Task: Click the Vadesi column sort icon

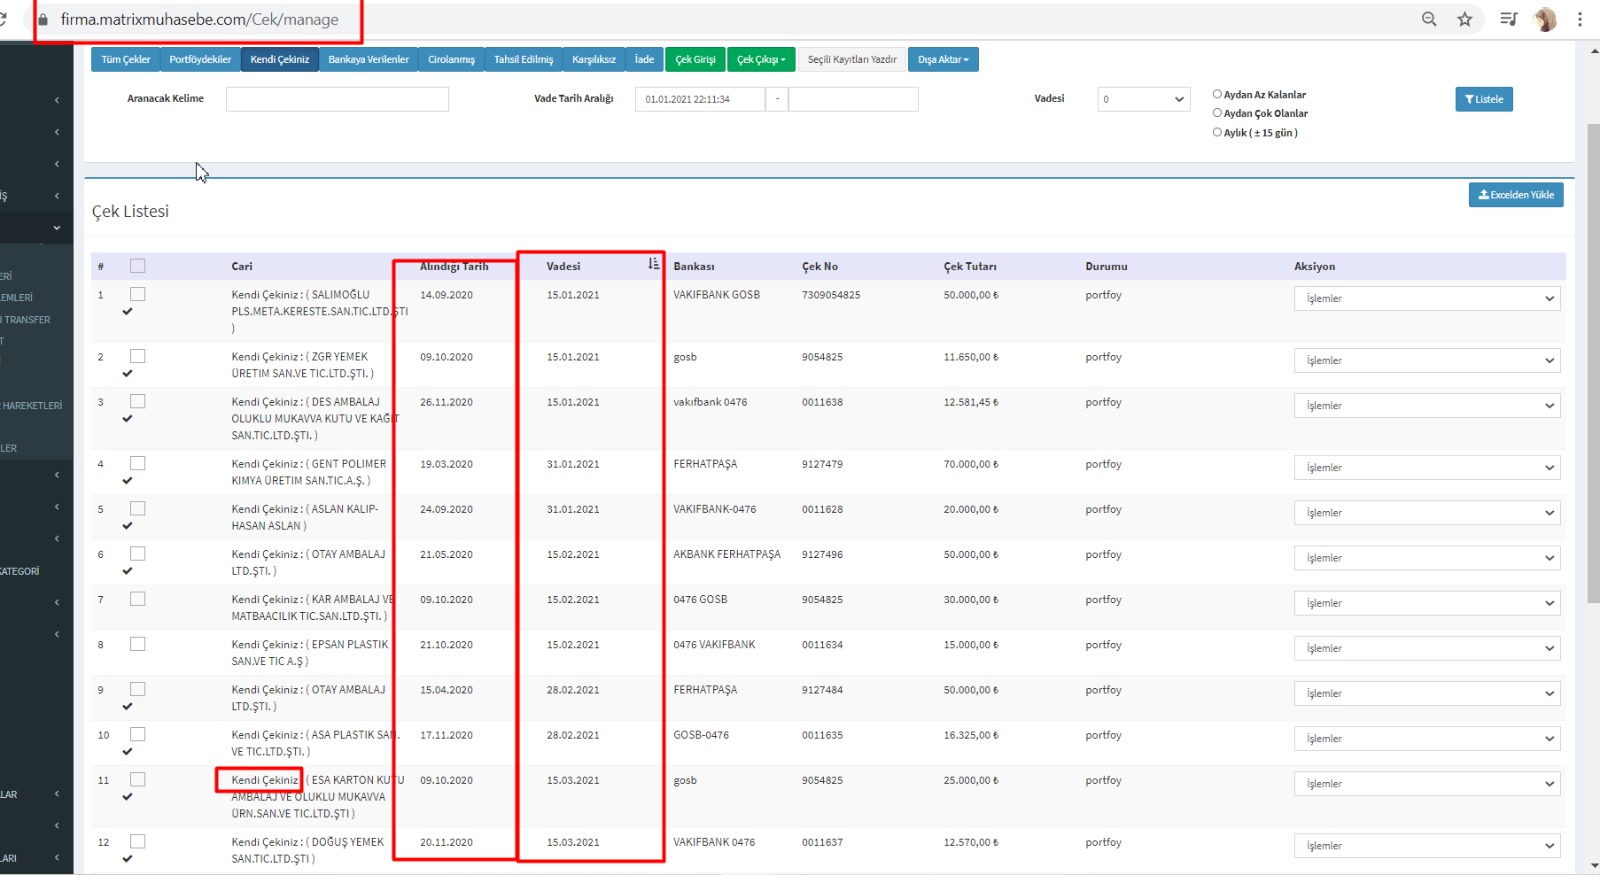Action: click(653, 264)
